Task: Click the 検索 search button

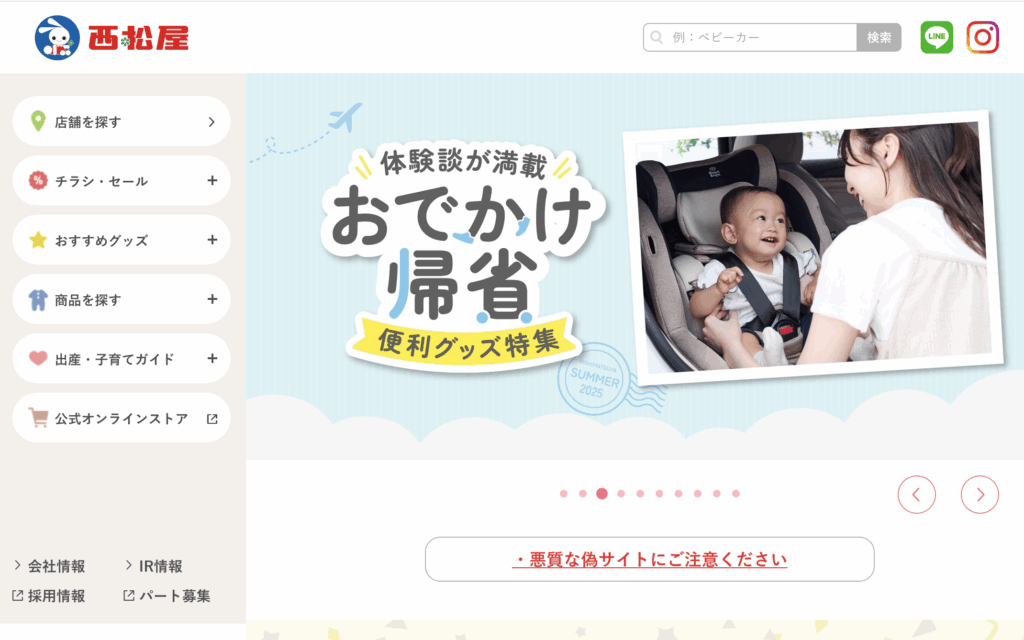Action: point(879,37)
